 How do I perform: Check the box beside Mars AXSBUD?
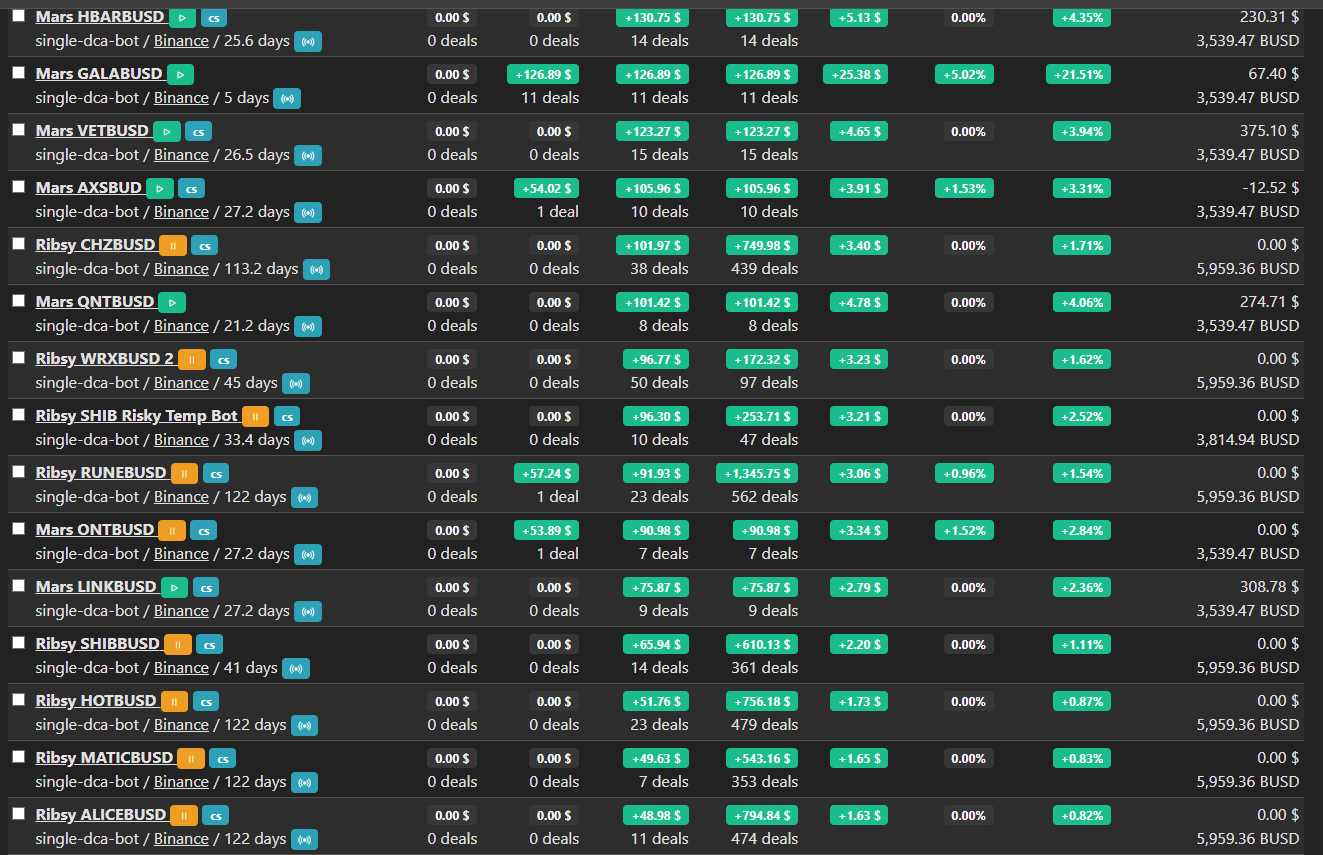(18, 186)
